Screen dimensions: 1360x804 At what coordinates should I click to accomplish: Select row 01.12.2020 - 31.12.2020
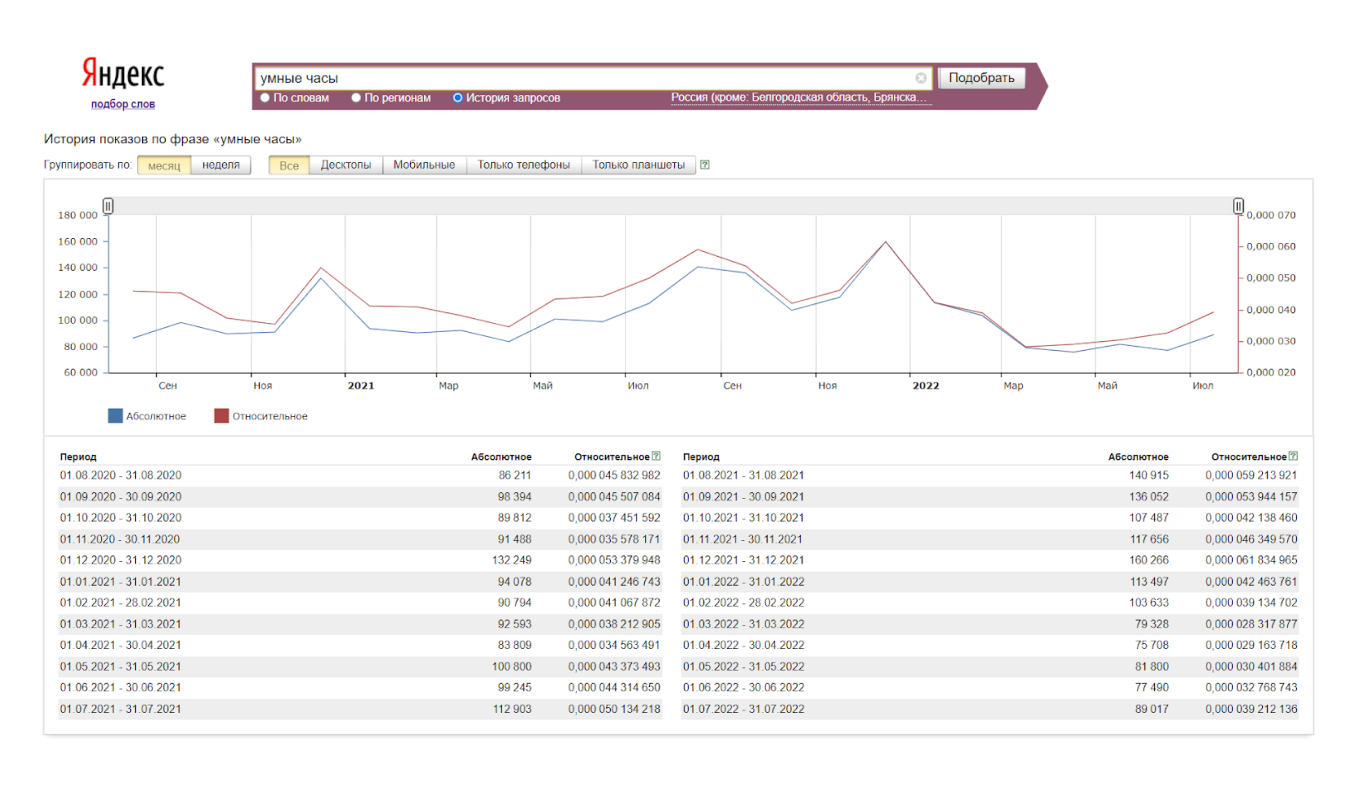[360, 560]
